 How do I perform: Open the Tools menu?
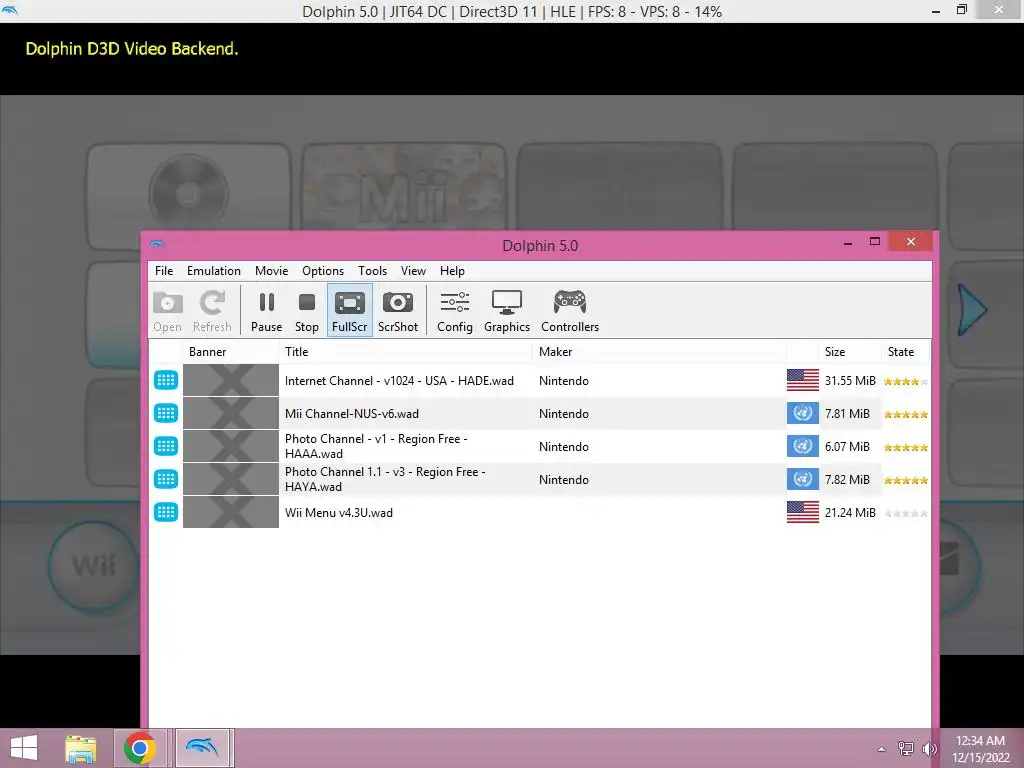click(x=372, y=271)
